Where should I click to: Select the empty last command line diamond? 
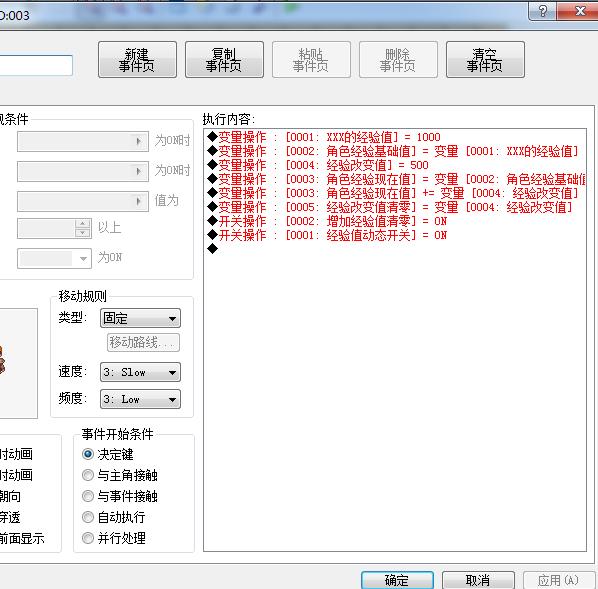212,249
